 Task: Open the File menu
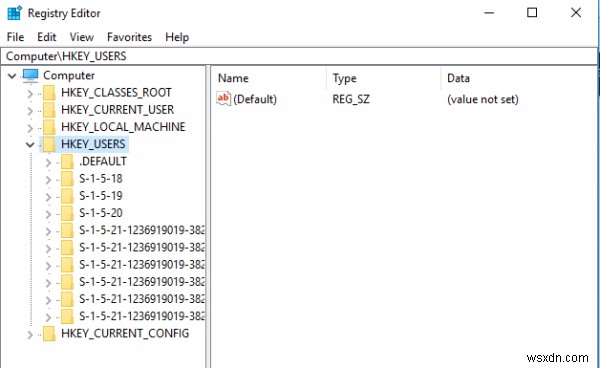15,37
